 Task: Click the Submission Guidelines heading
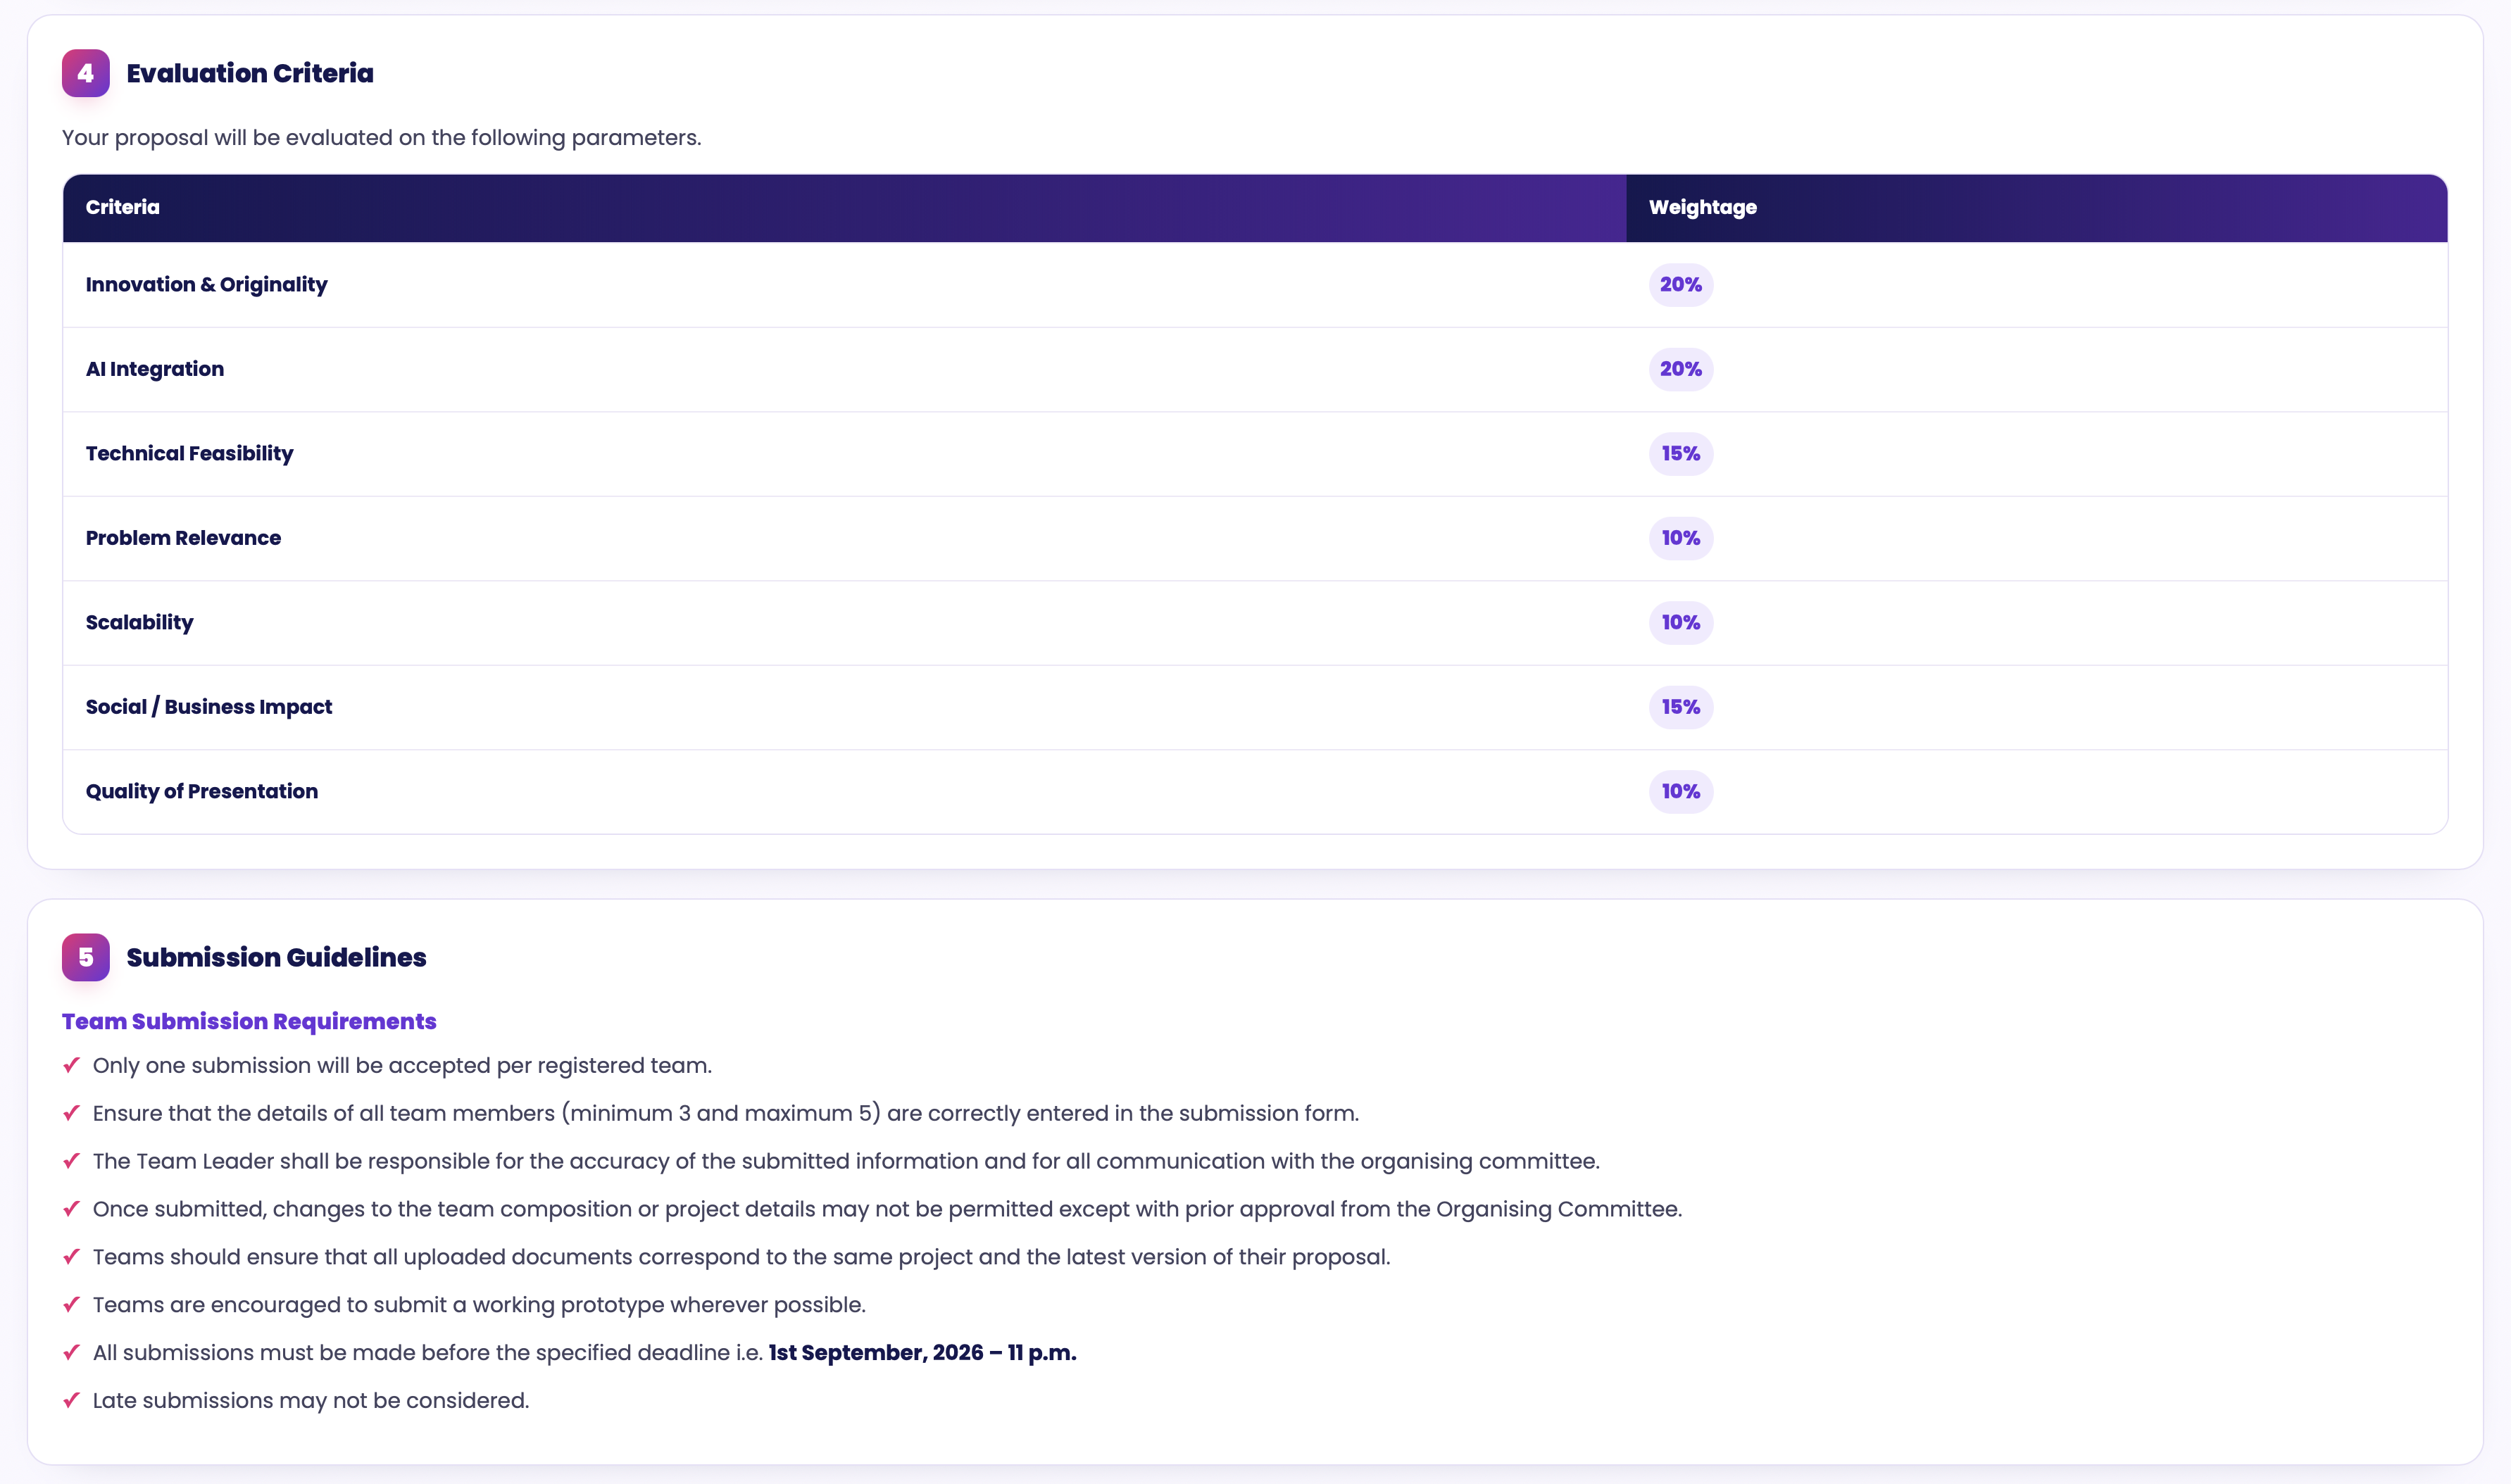coord(276,957)
